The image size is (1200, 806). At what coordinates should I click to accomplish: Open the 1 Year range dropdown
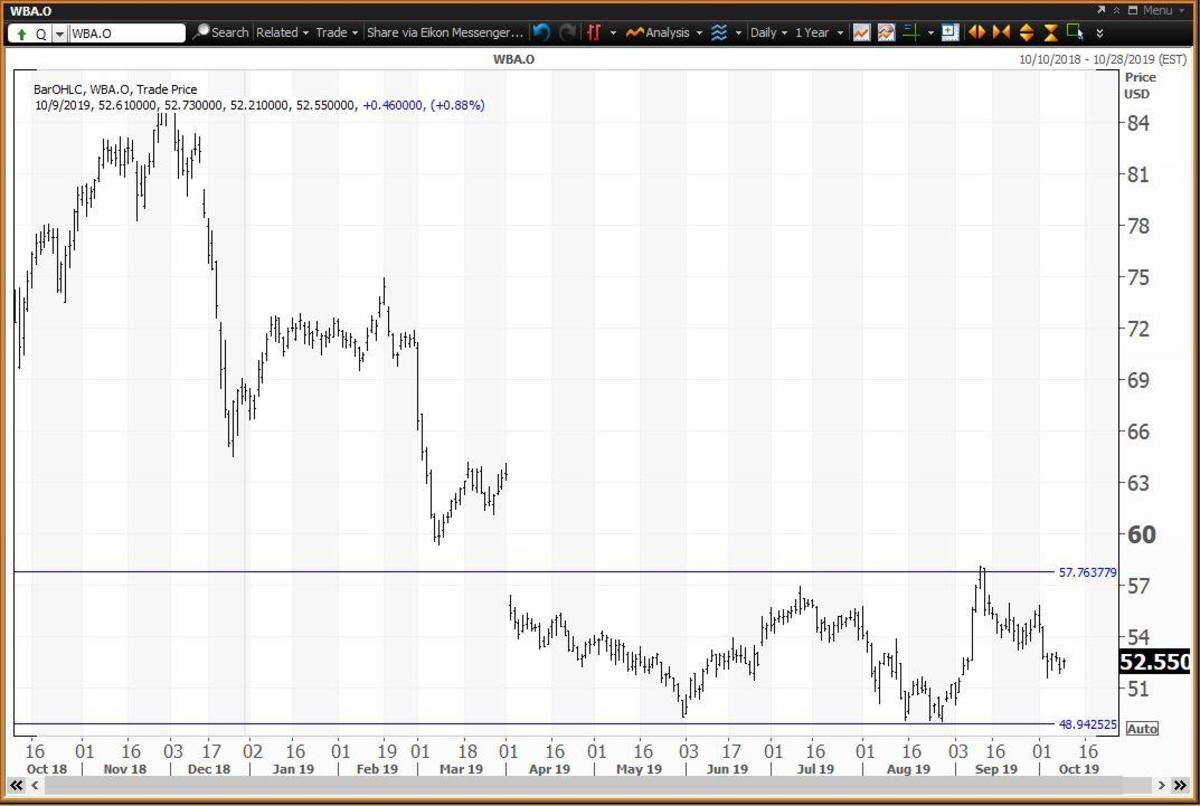(x=818, y=32)
